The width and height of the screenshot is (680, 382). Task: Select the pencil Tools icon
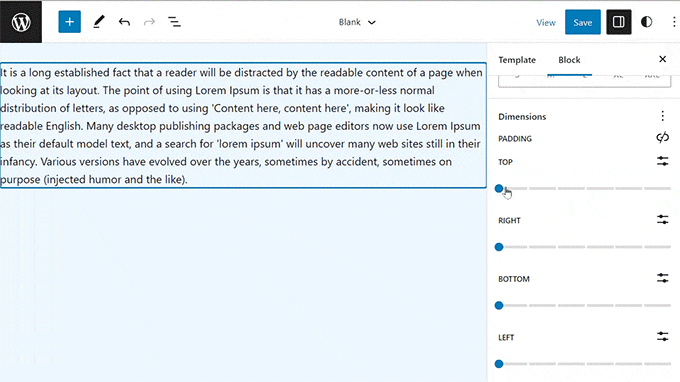[99, 22]
